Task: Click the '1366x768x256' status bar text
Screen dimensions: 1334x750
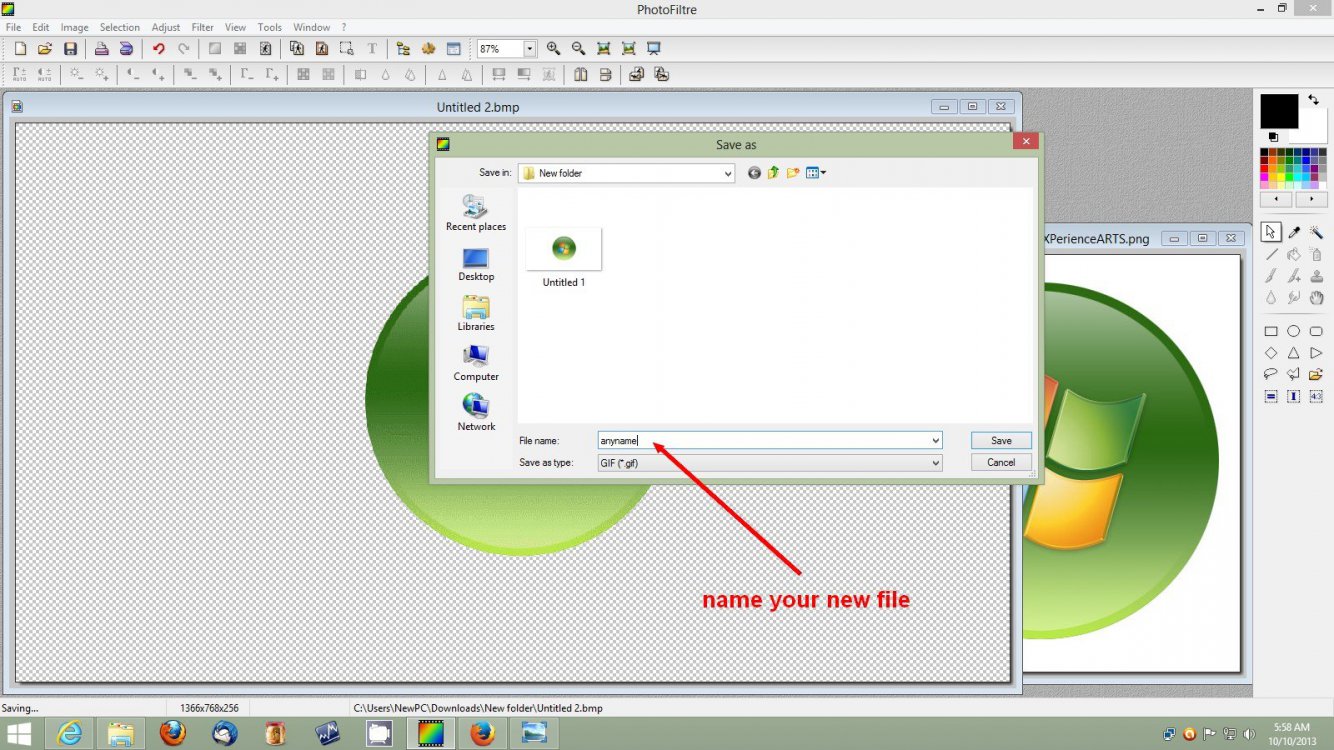Action: [x=208, y=708]
